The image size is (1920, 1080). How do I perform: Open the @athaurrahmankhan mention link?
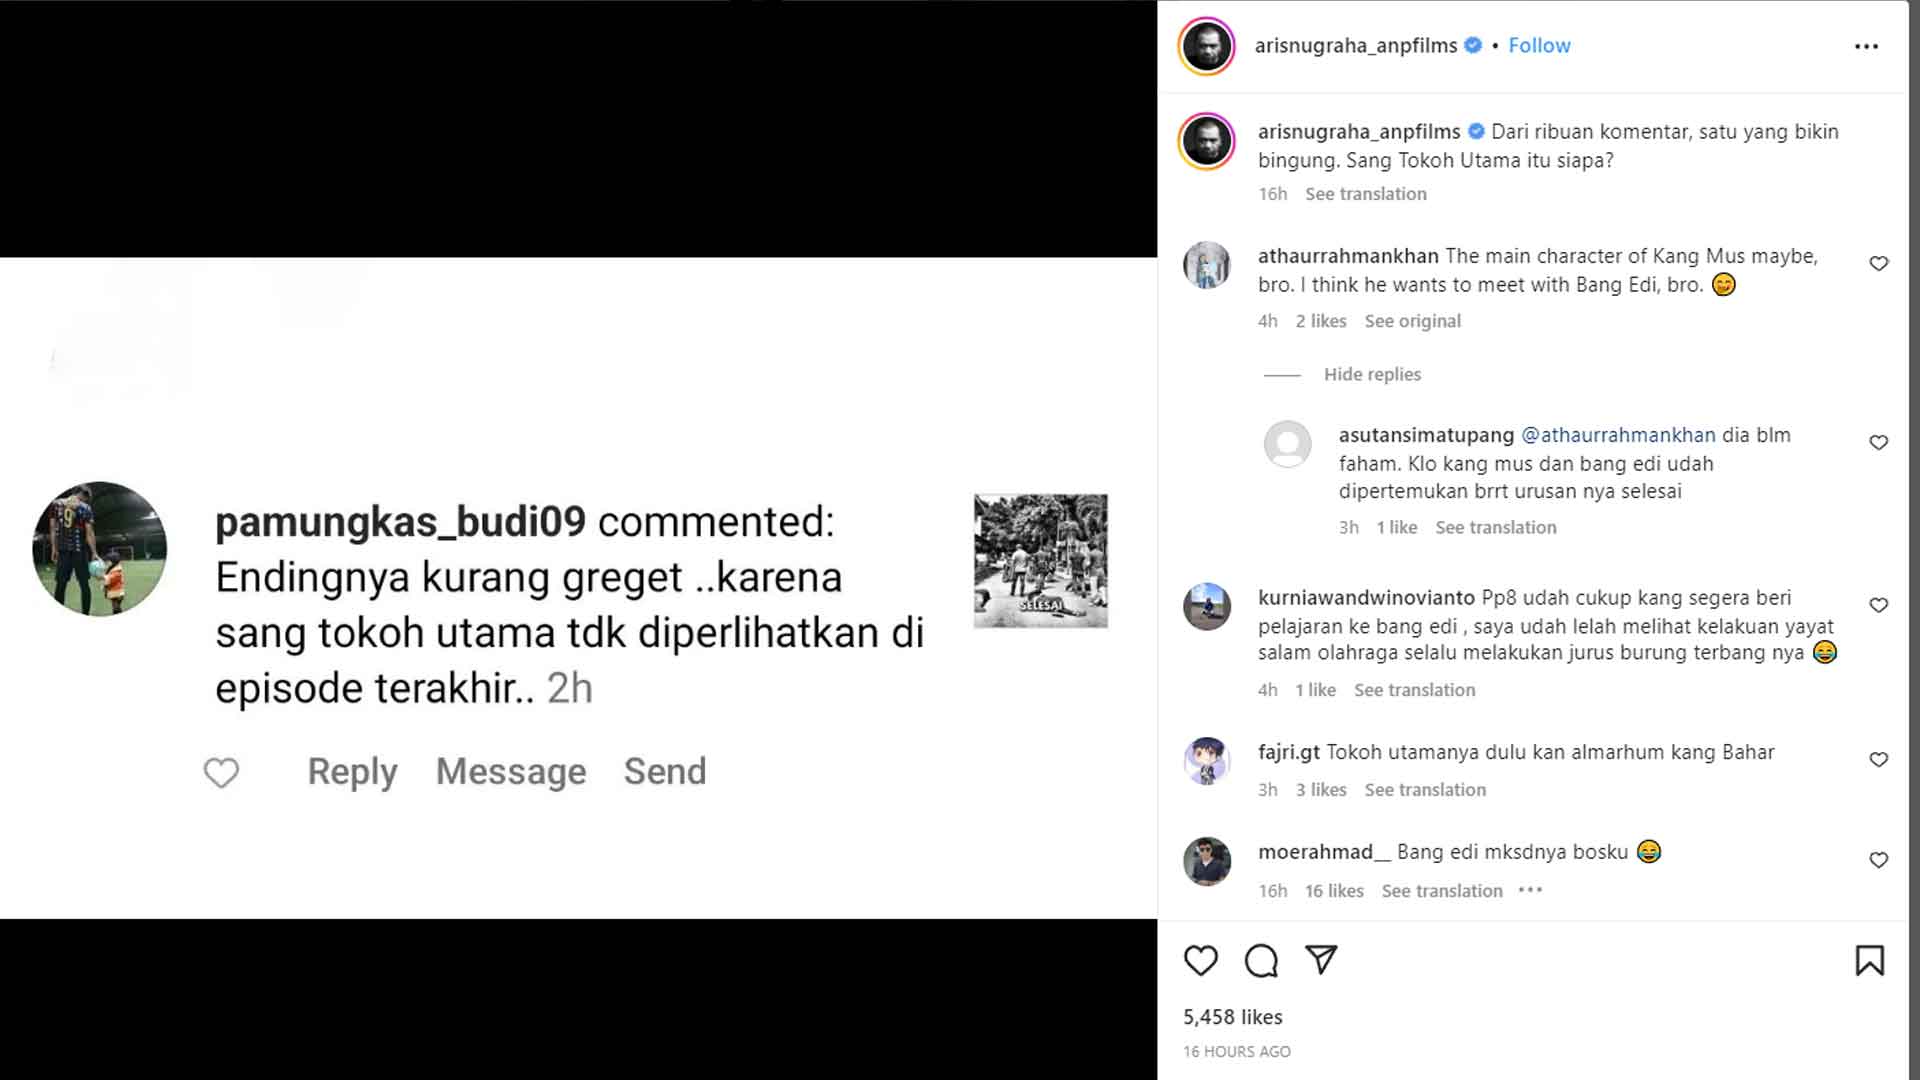(x=1618, y=435)
